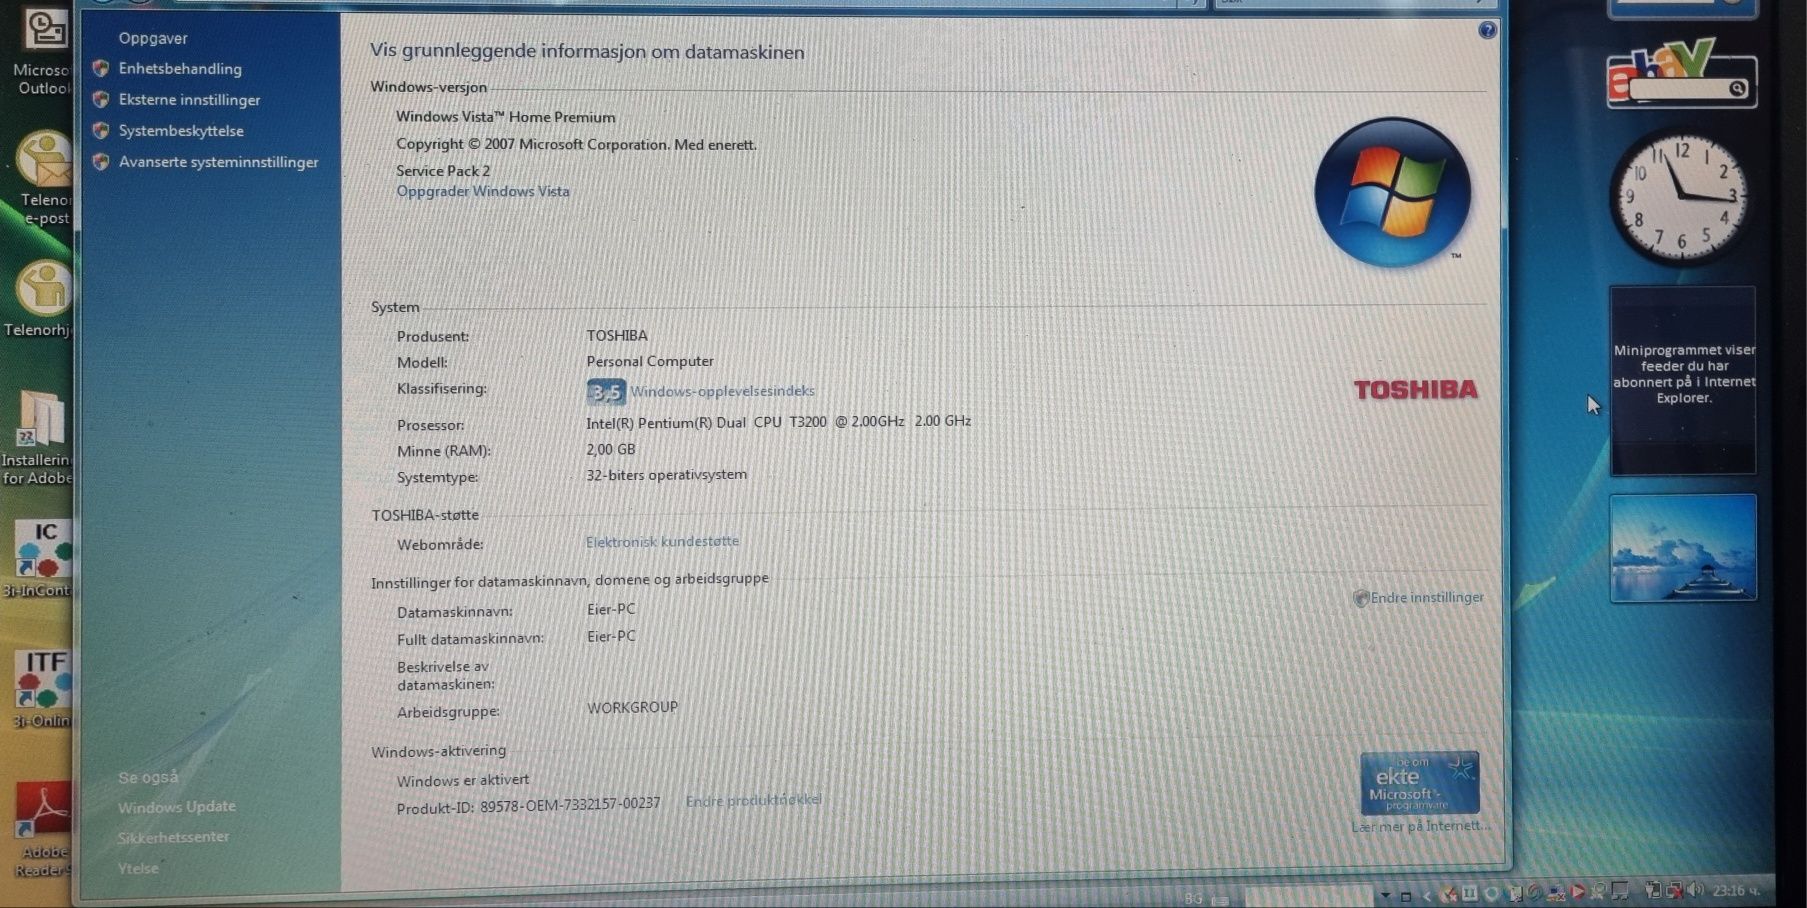The image size is (1807, 908).
Task: Click the Copyright 2007 Microsoft Corporation line
Action: (x=576, y=144)
